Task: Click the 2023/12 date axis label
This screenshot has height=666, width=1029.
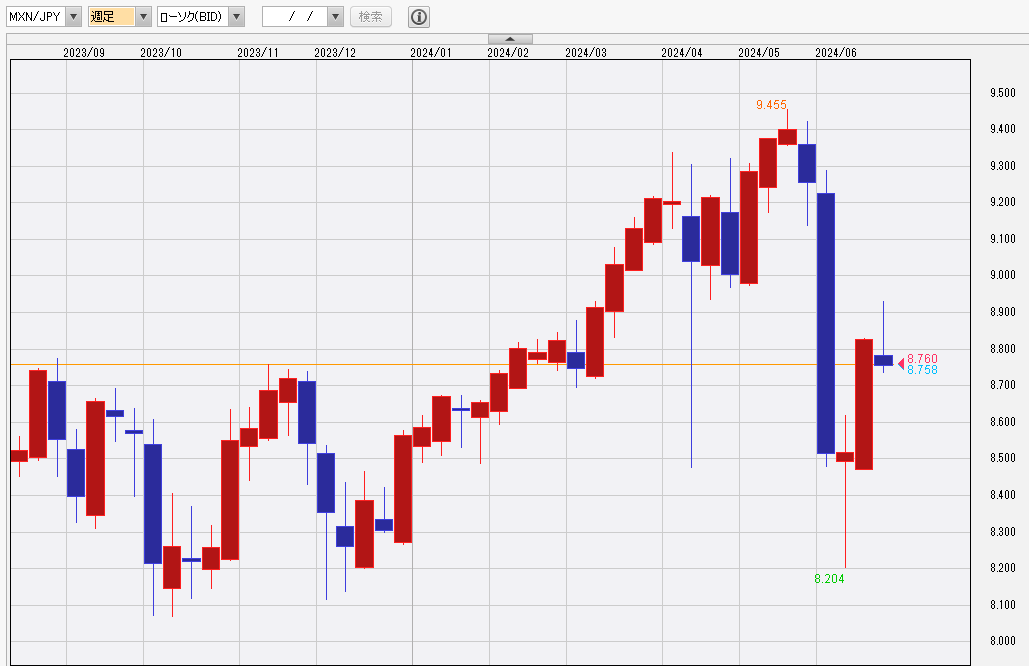Action: (335, 52)
